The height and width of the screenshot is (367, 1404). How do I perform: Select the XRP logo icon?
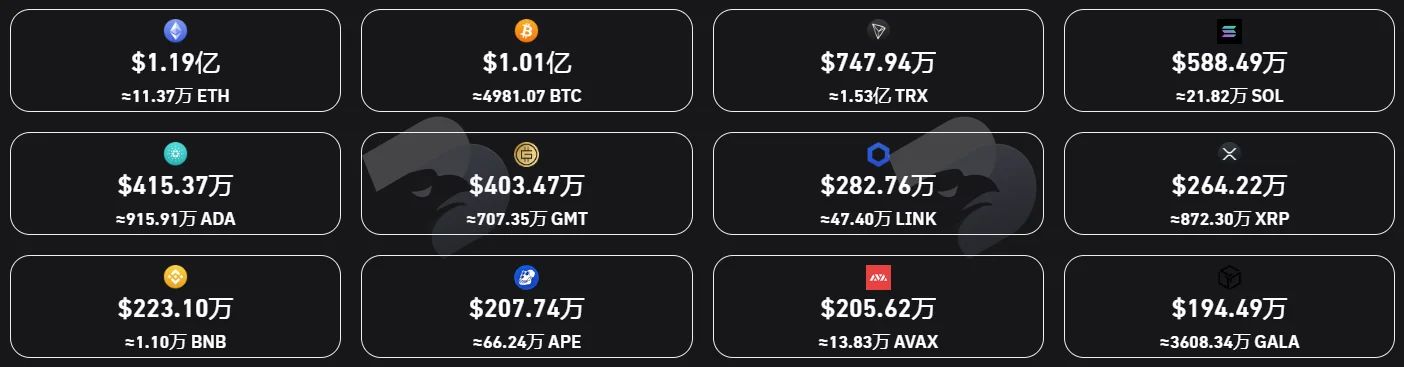coord(1229,154)
